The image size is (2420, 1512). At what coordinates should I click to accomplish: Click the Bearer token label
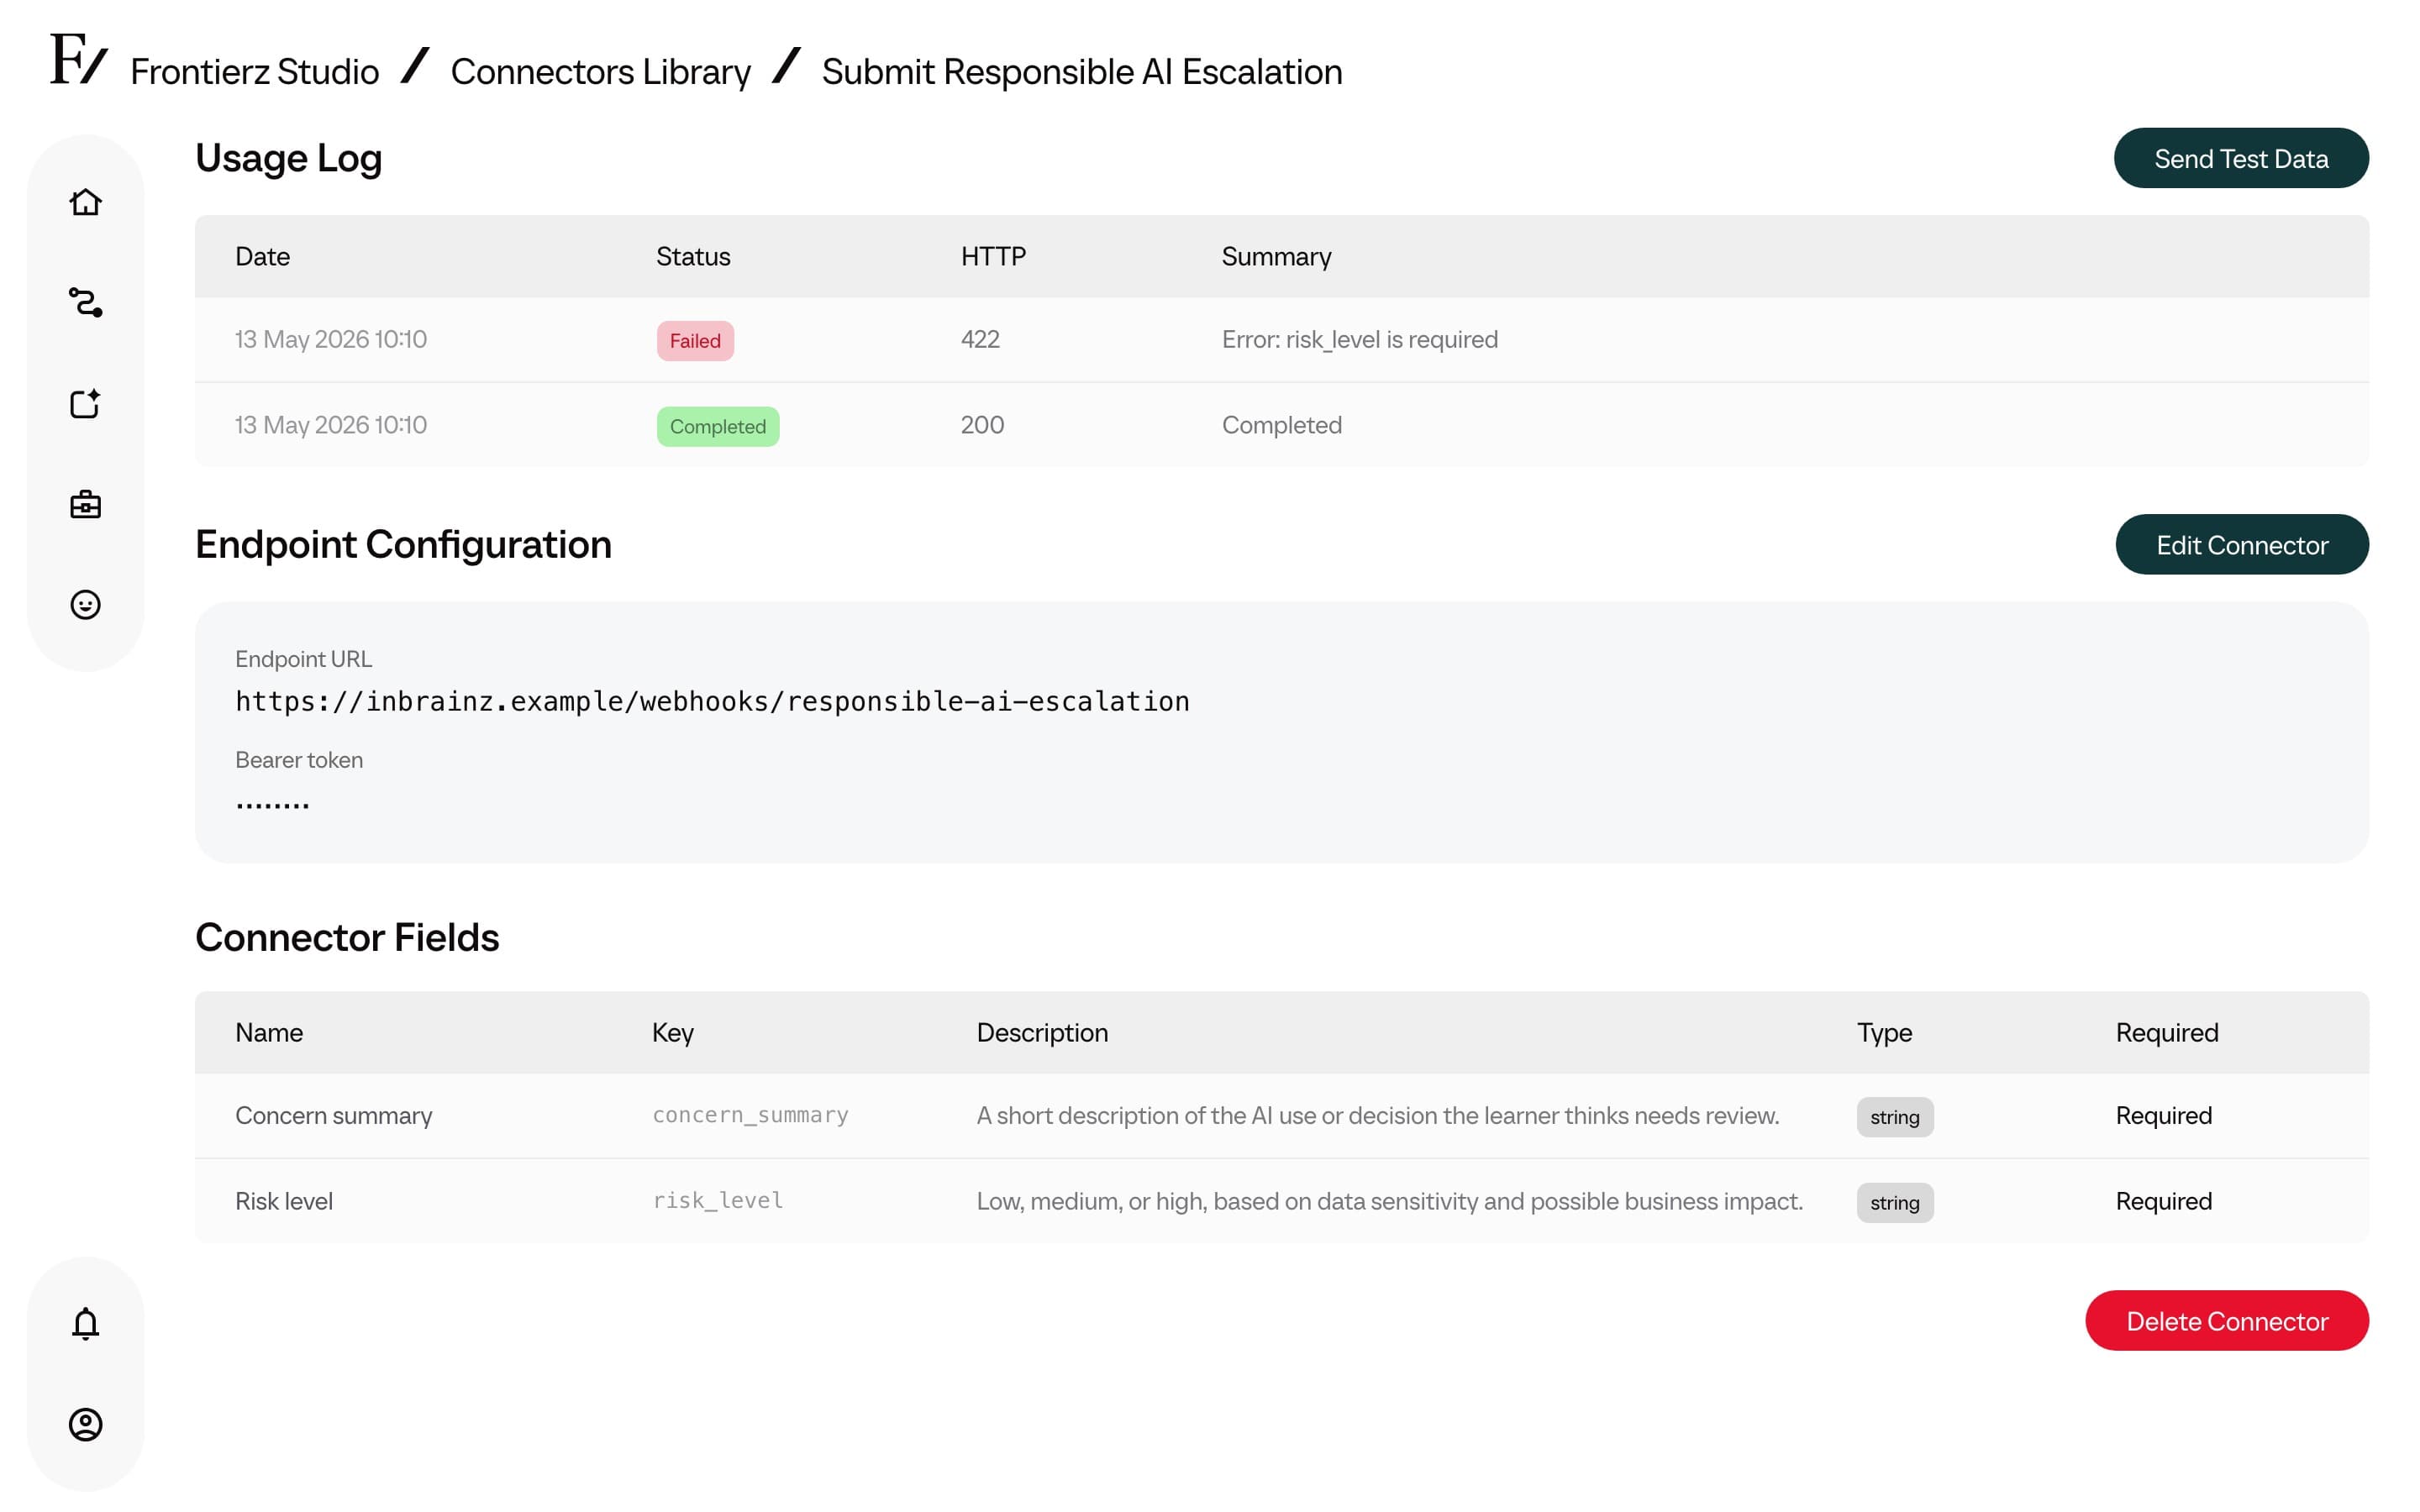tap(299, 760)
